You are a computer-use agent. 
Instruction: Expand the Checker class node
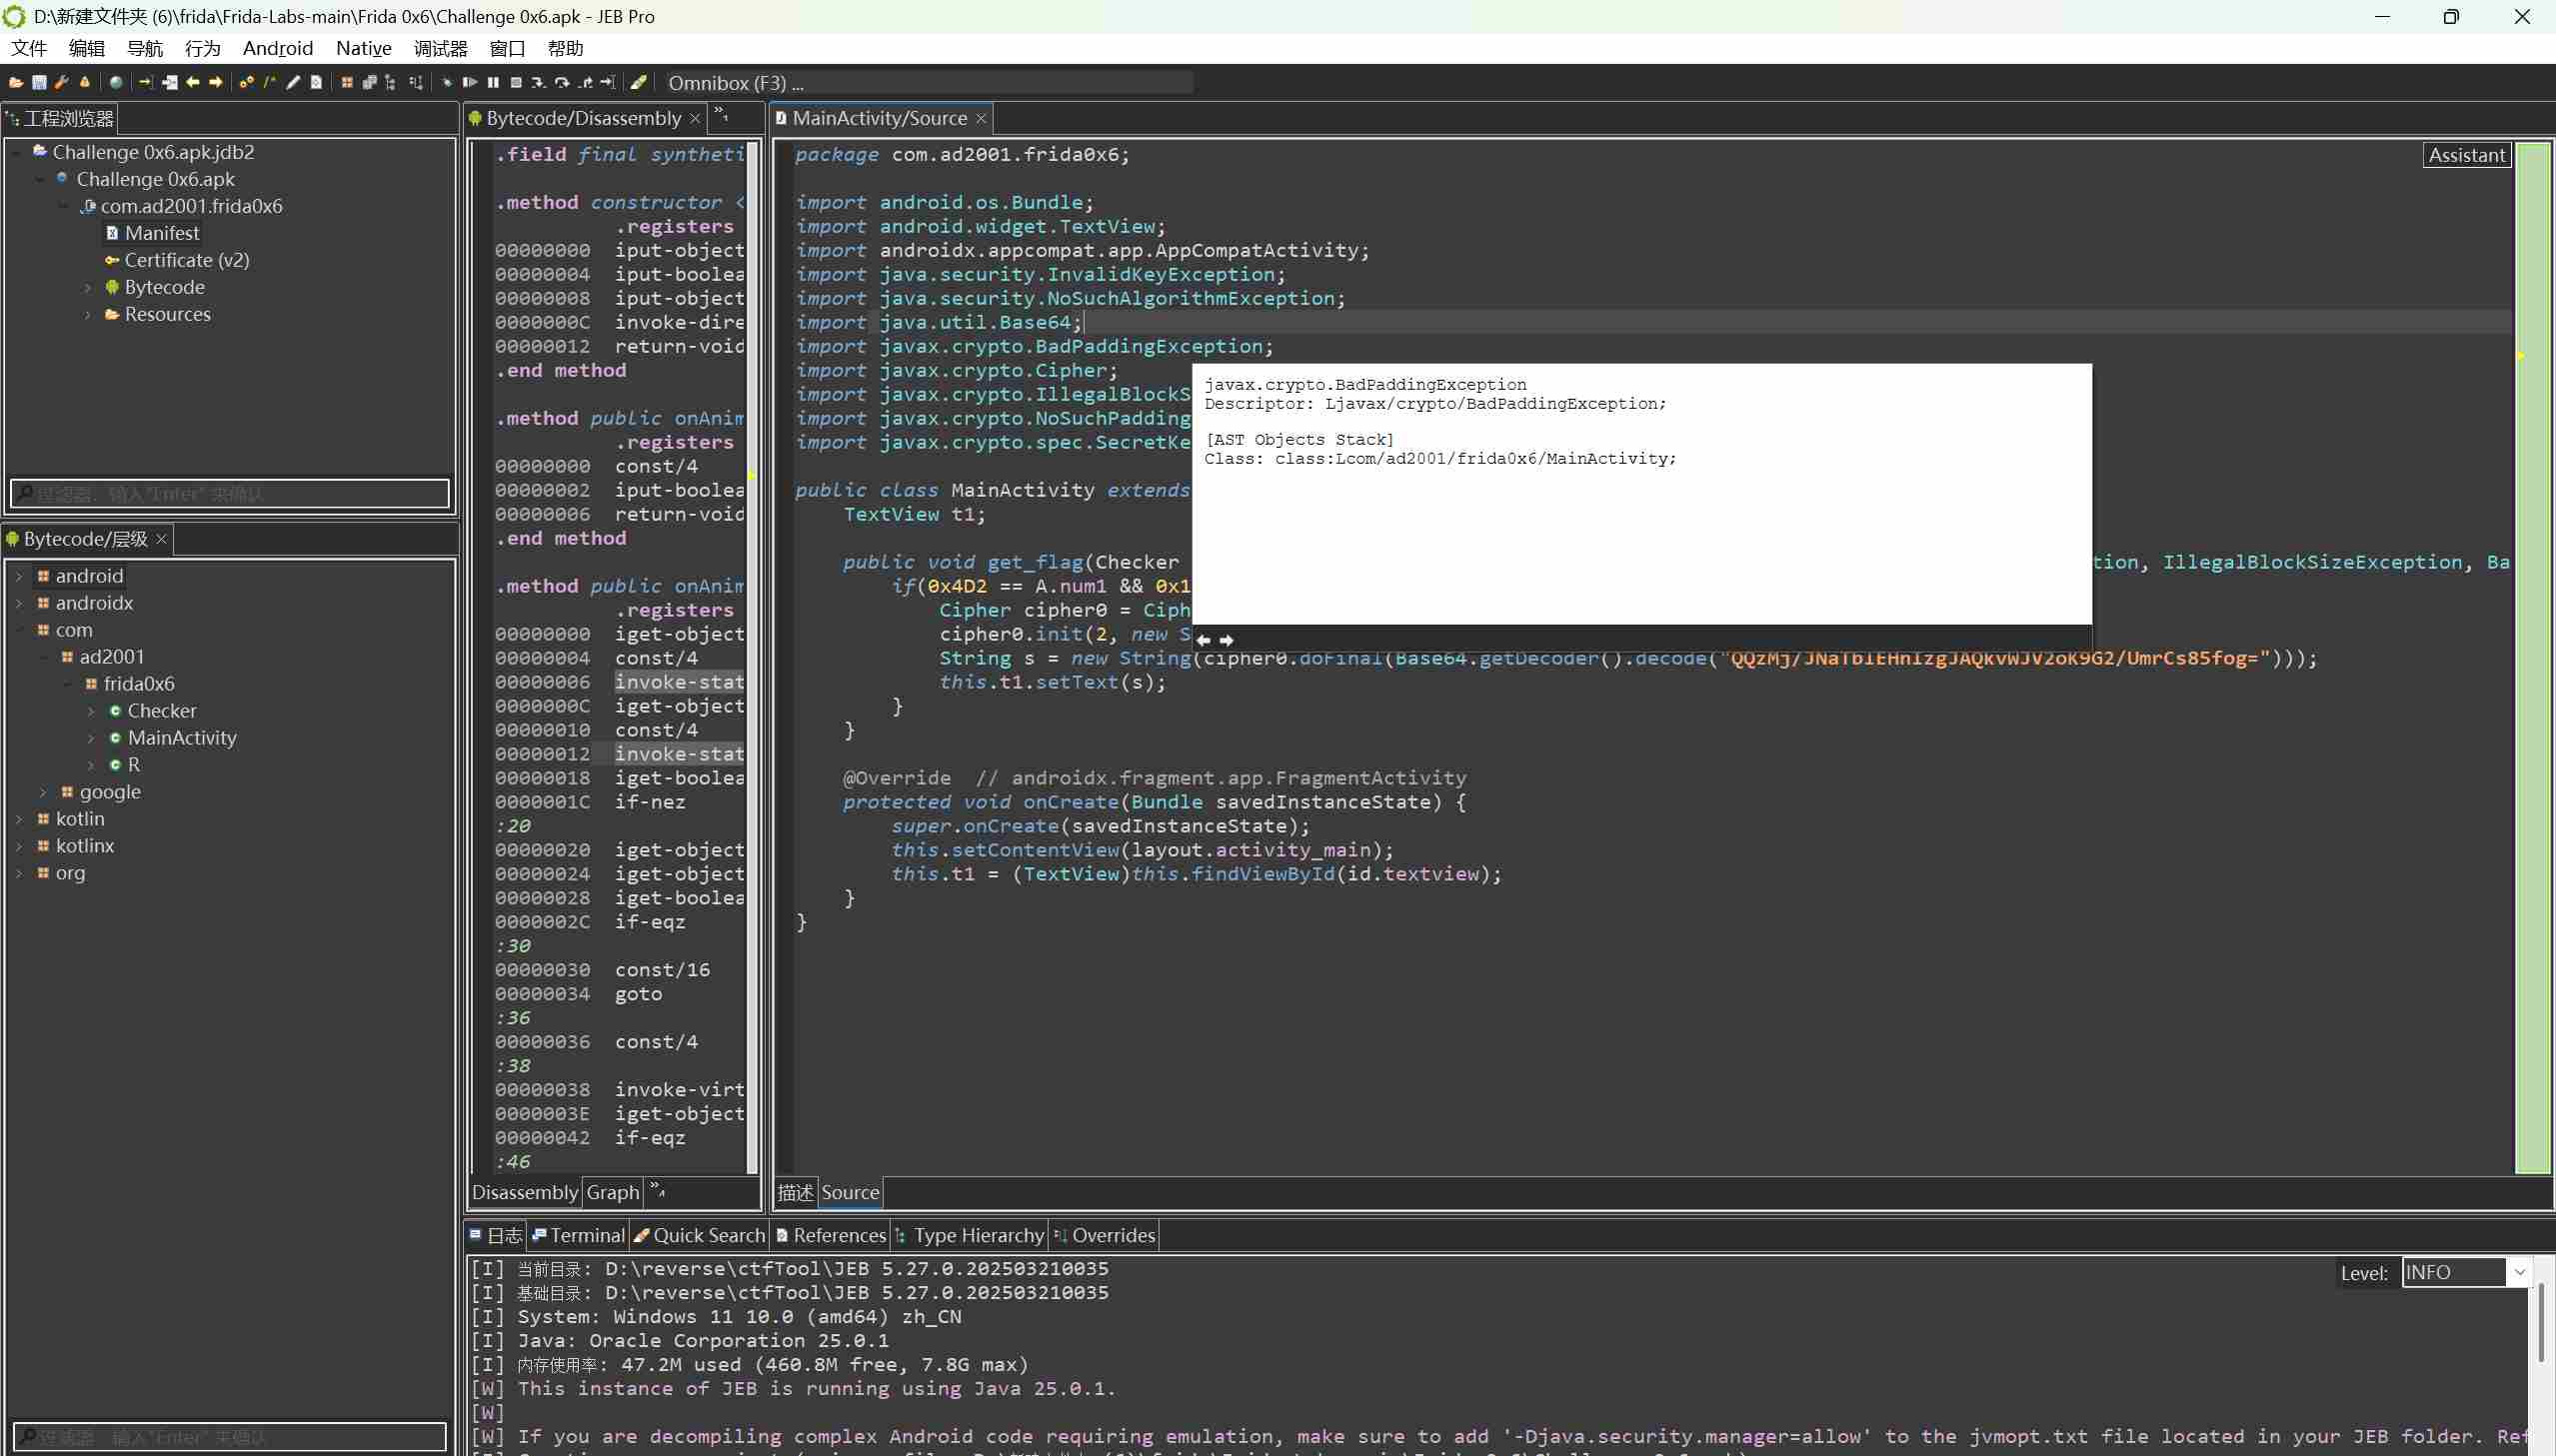(91, 711)
